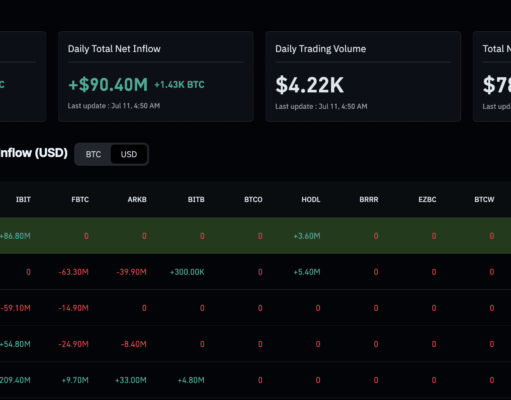Click Last update text under Net Inflow

(x=114, y=106)
